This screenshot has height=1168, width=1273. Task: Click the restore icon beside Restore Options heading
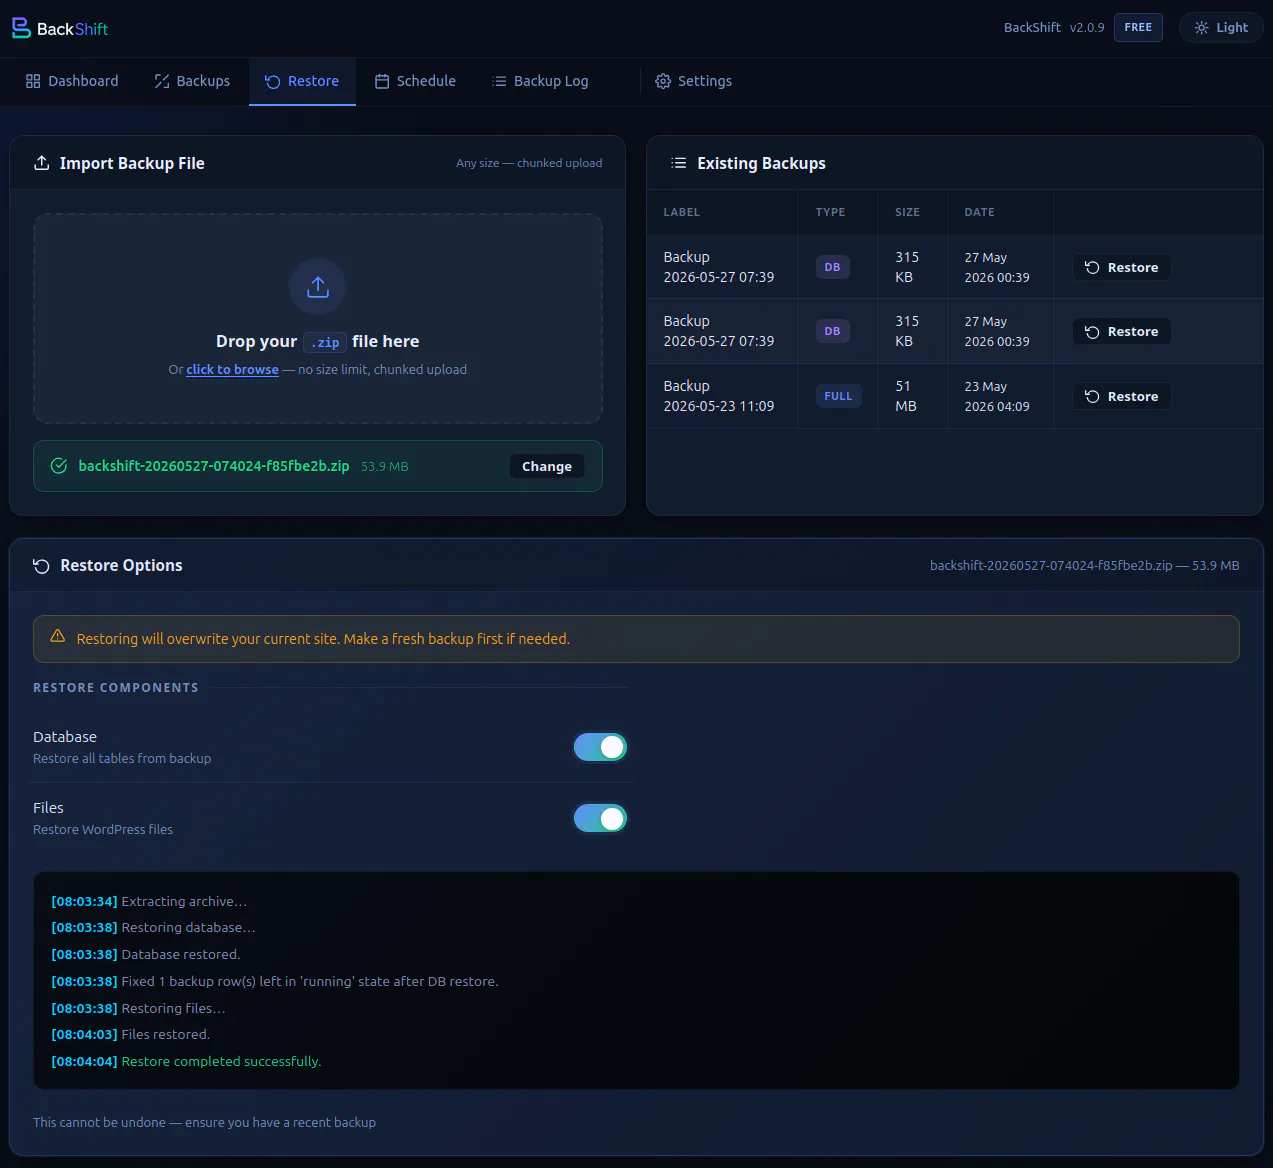pos(41,566)
